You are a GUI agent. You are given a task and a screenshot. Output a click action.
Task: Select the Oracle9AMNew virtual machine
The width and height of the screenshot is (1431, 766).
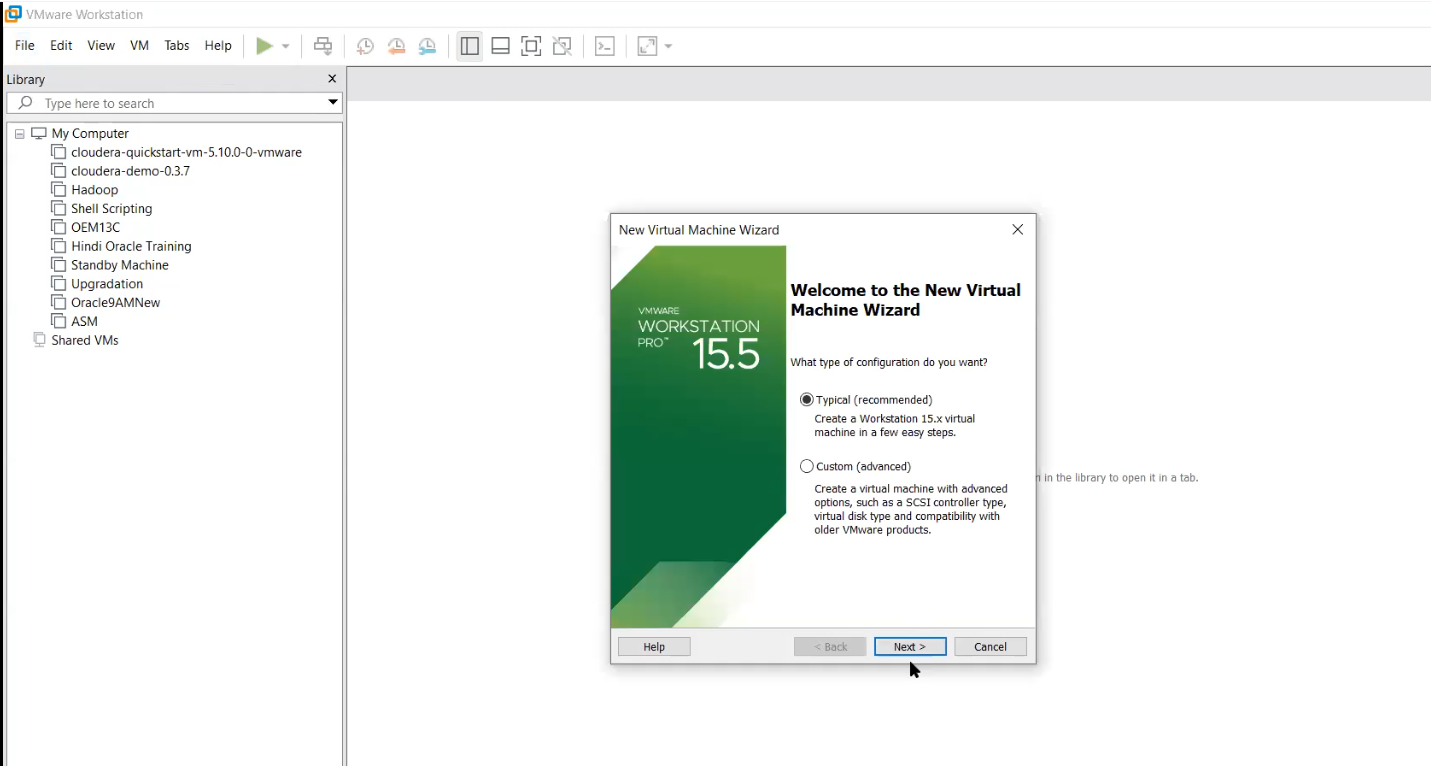pyautogui.click(x=115, y=303)
